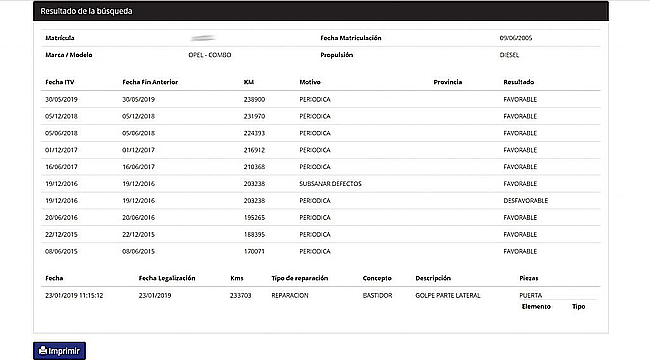Click the Motivo column header

(x=310, y=82)
